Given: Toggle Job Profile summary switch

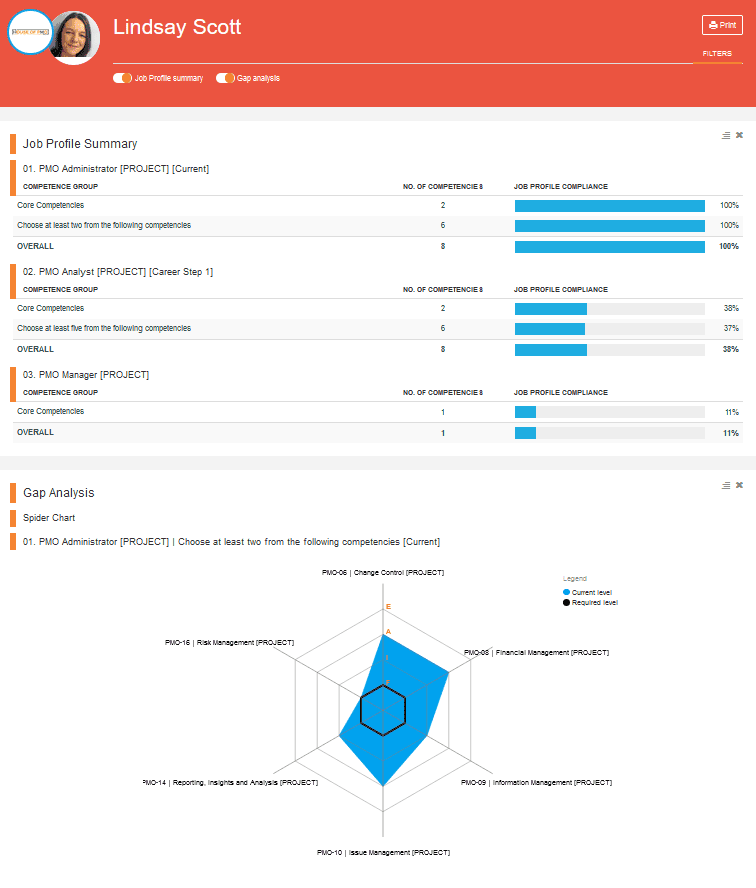Looking at the screenshot, I should tap(122, 78).
